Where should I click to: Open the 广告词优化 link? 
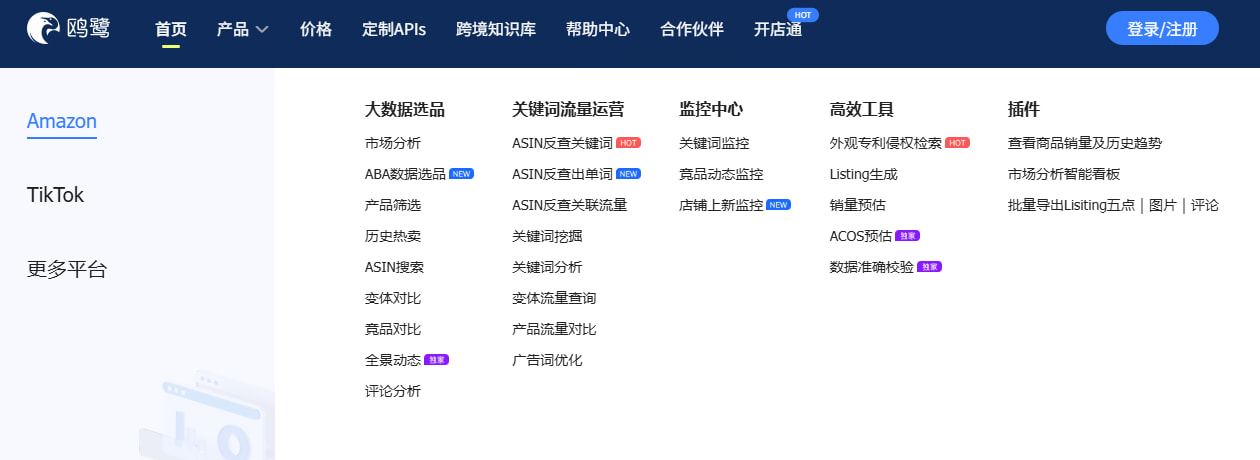pyautogui.click(x=547, y=360)
